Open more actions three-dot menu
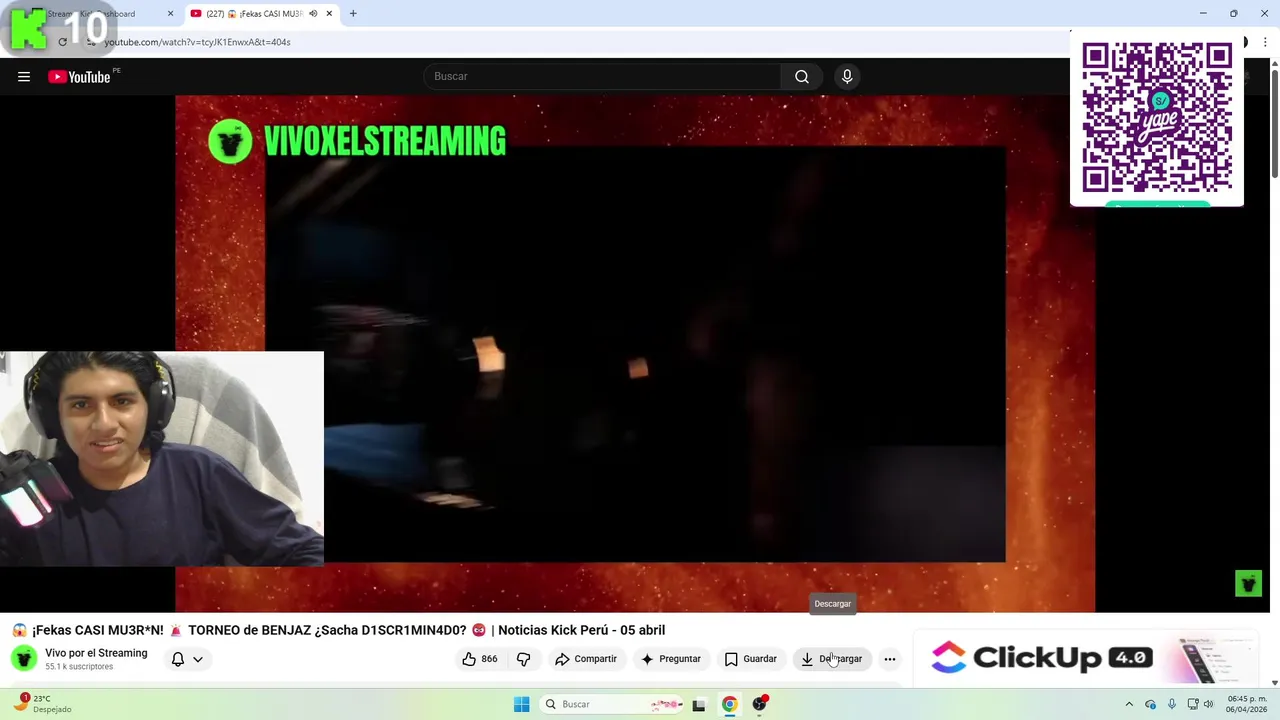Image resolution: width=1280 pixels, height=720 pixels. (x=890, y=659)
